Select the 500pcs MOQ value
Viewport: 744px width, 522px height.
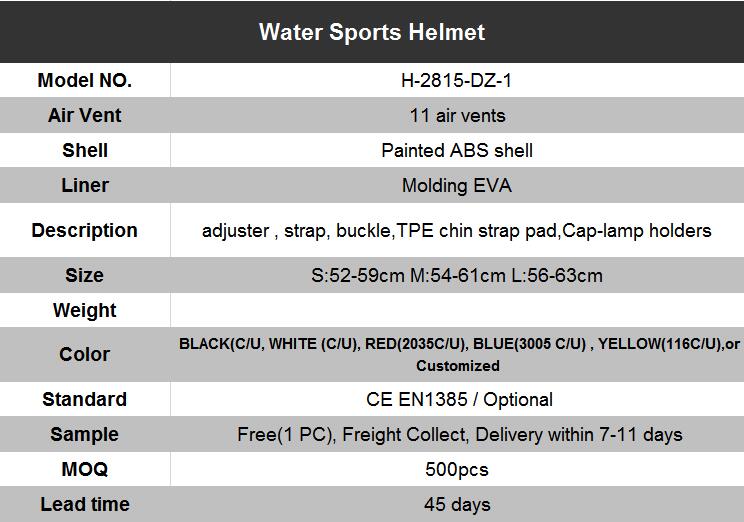456,469
